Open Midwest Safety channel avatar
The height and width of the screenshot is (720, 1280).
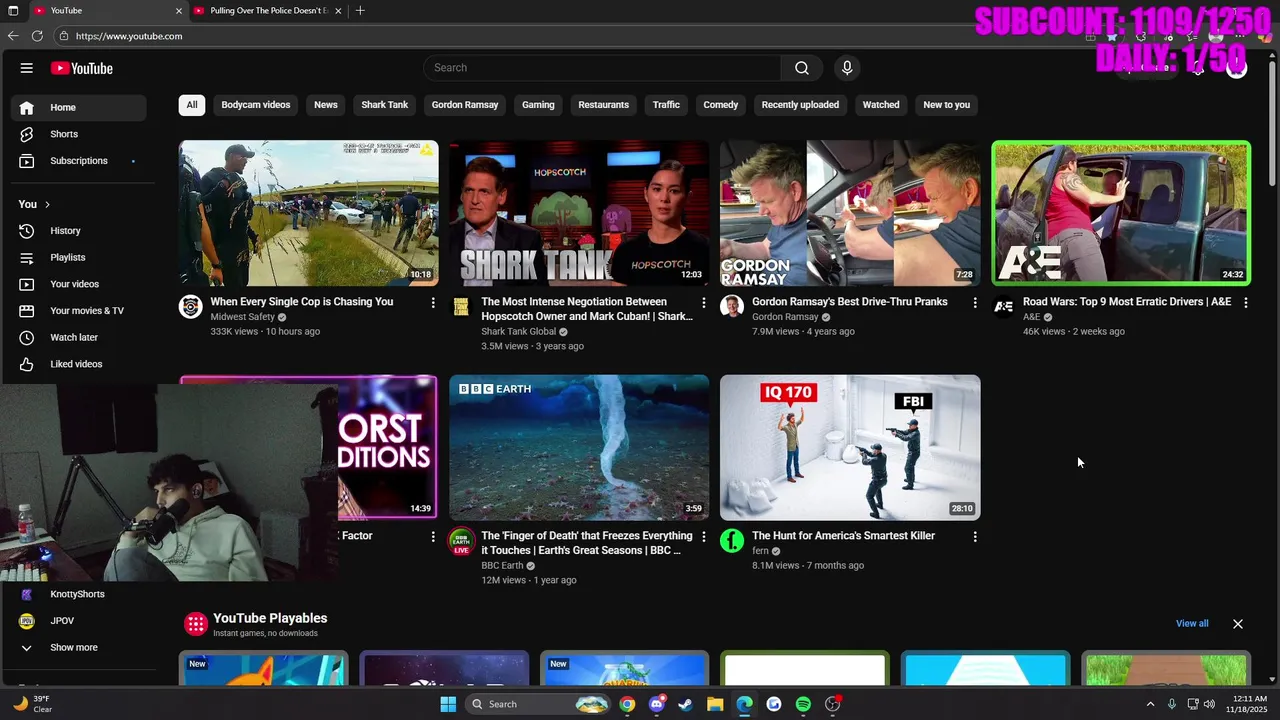pyautogui.click(x=191, y=307)
